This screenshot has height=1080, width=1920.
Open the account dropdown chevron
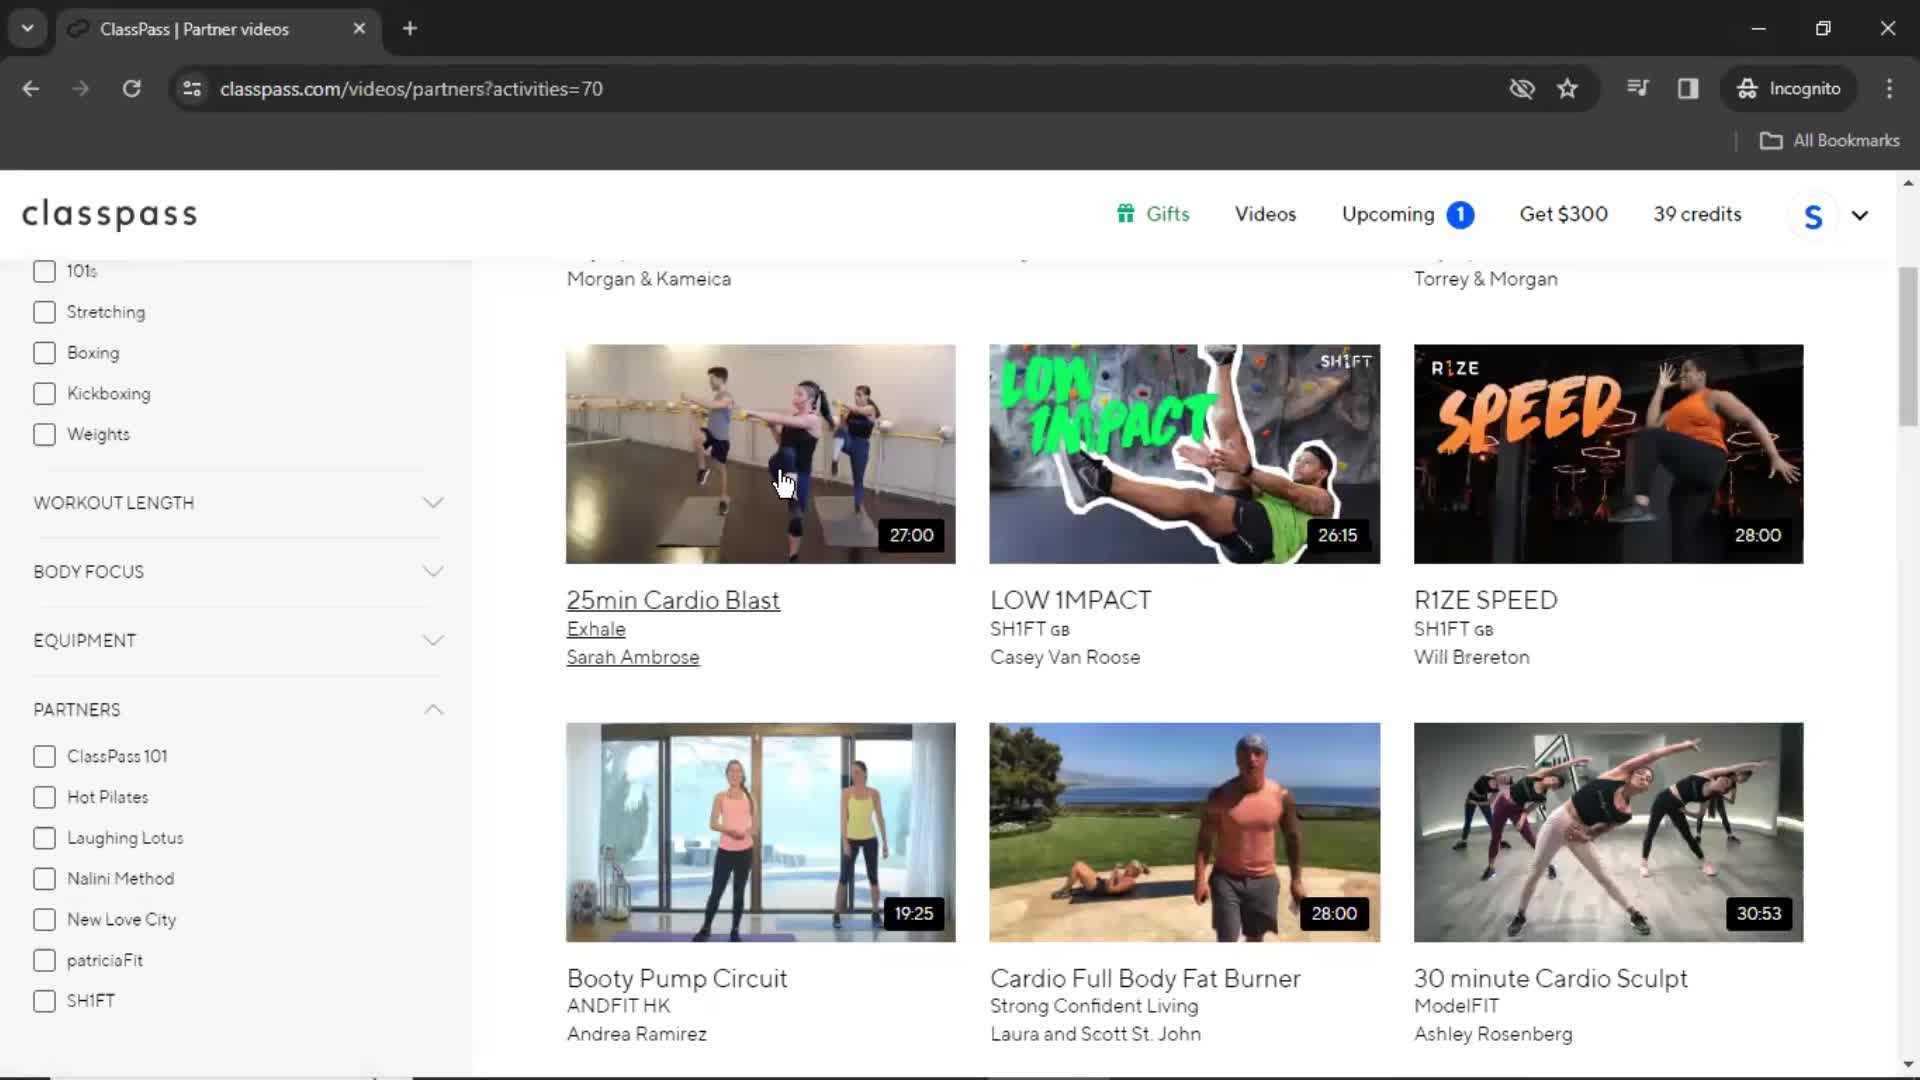tap(1860, 216)
